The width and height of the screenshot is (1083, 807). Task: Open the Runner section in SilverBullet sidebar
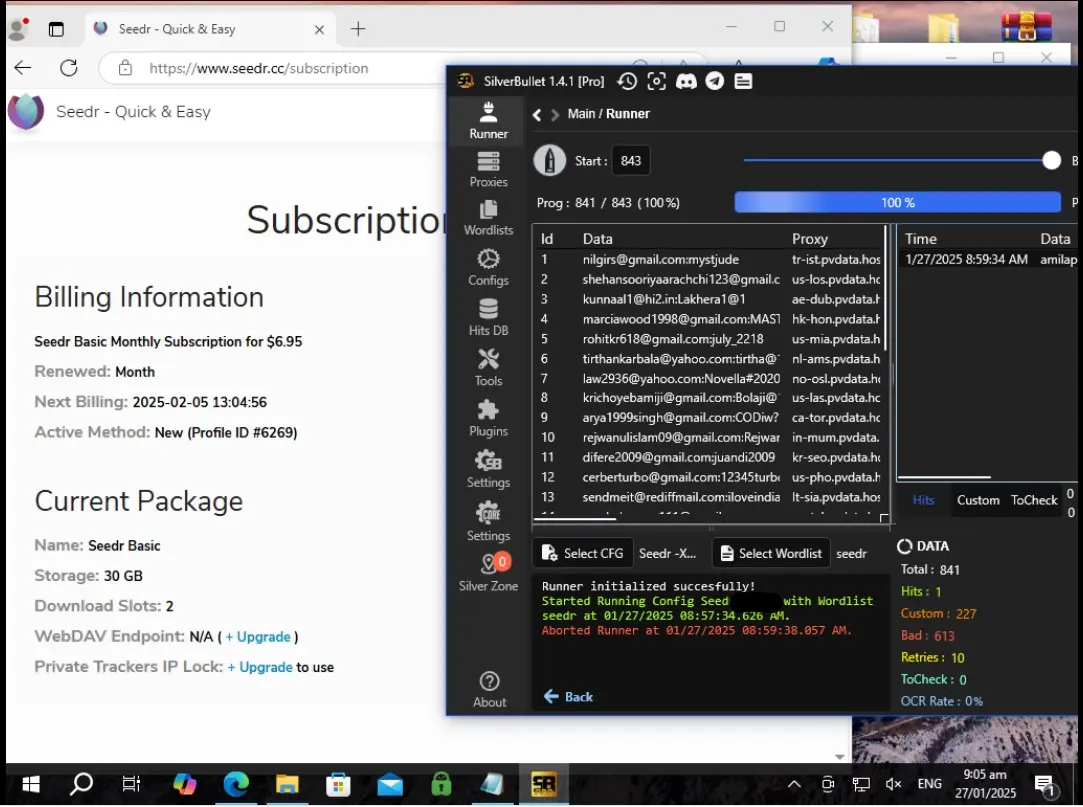pos(488,120)
